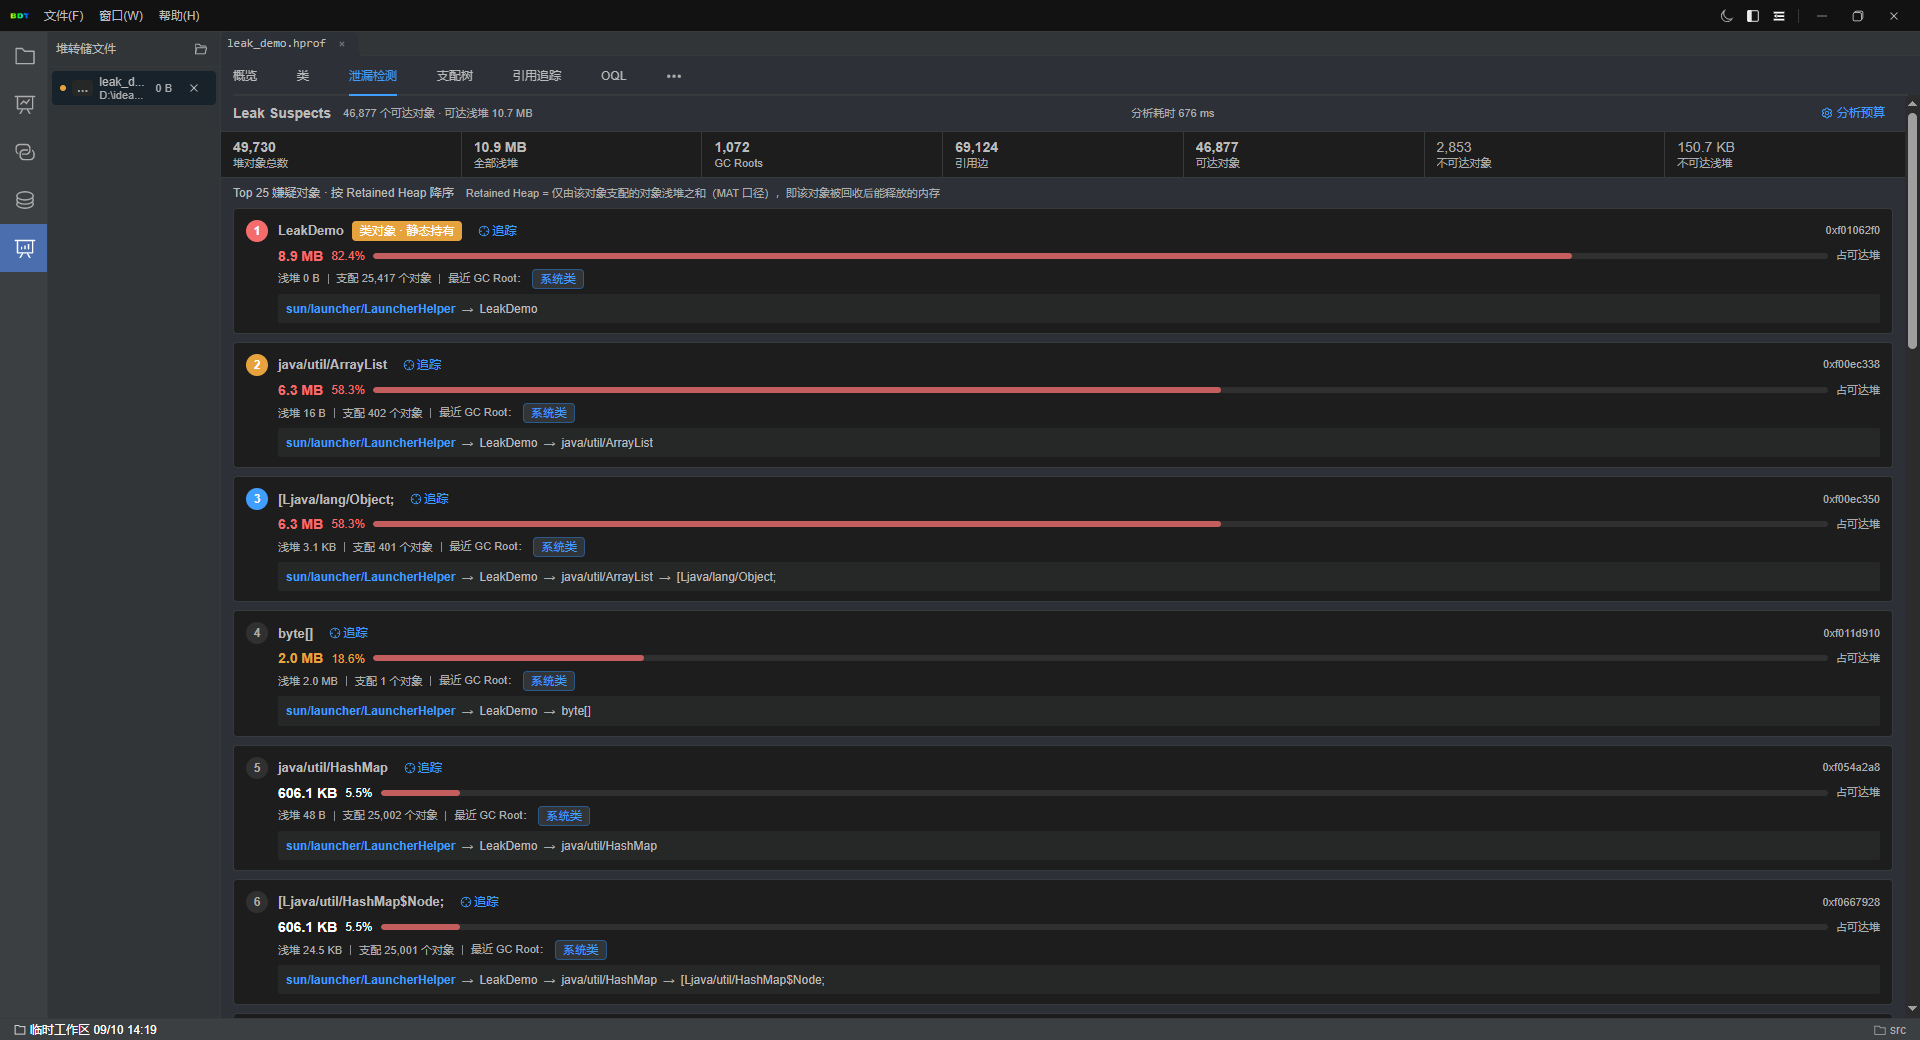
Task: Click scrollbar down arrow
Action: [x=1912, y=1009]
